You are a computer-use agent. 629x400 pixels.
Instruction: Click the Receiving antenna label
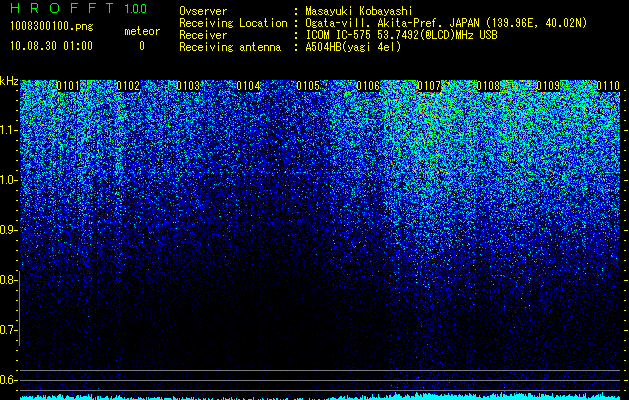[230, 47]
